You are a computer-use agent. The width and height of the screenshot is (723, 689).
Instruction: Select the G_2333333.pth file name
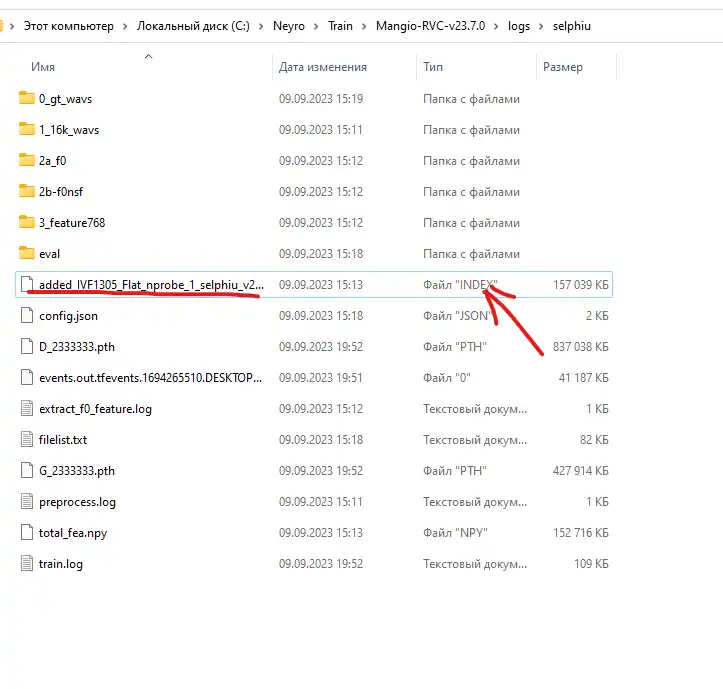click(77, 471)
